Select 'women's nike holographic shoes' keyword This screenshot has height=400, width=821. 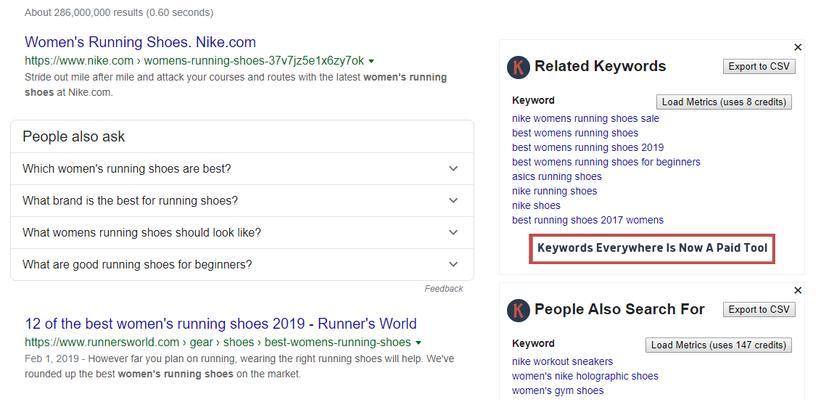pos(585,376)
